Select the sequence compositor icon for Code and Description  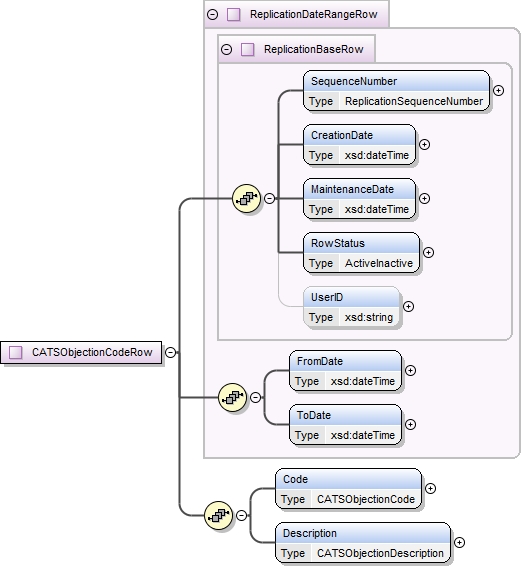pyautogui.click(x=218, y=515)
